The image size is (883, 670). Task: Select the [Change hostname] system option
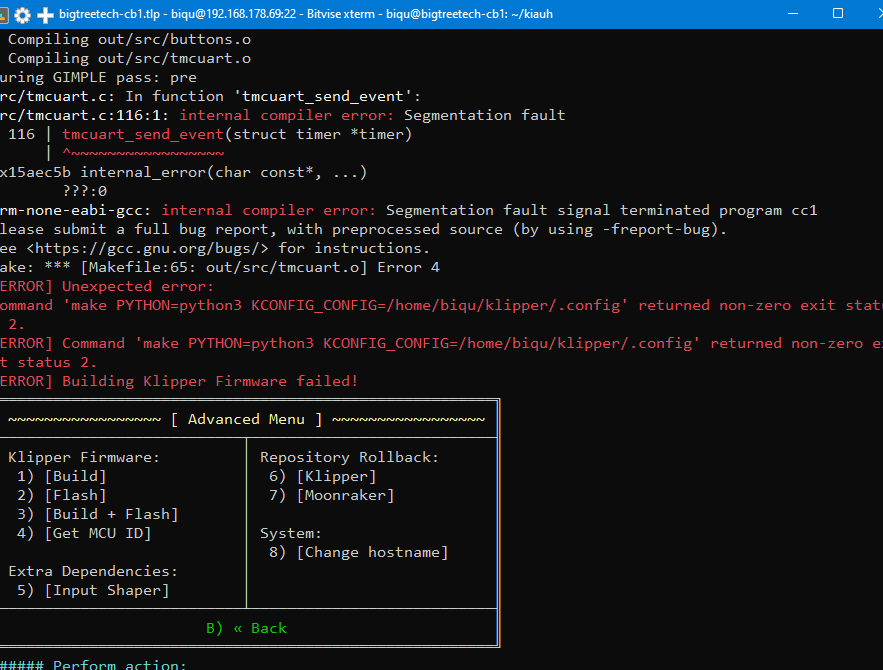point(372,552)
